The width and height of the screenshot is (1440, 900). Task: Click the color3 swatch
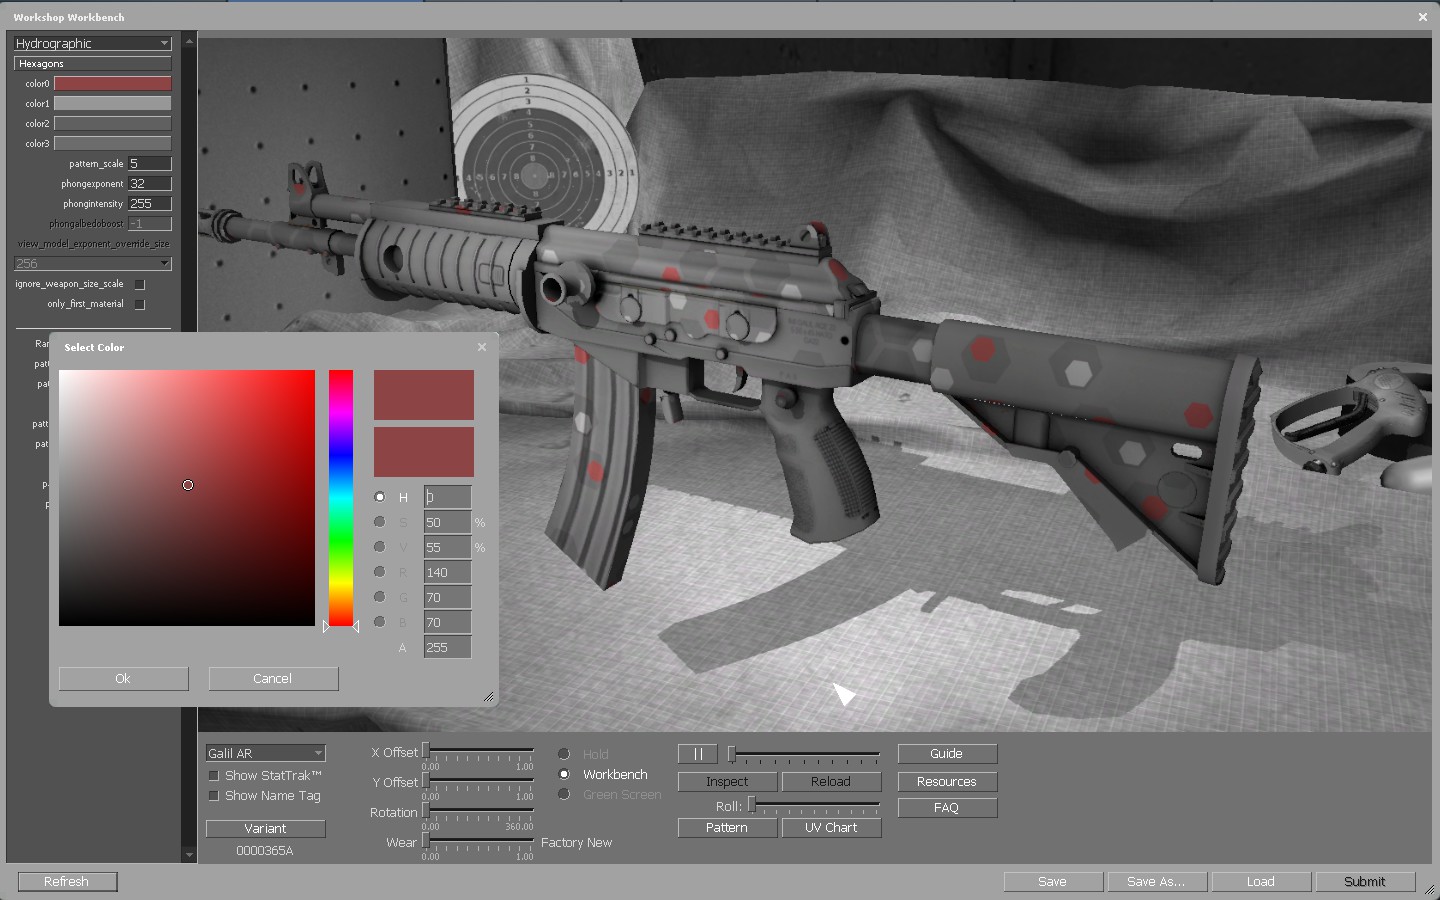tap(112, 143)
